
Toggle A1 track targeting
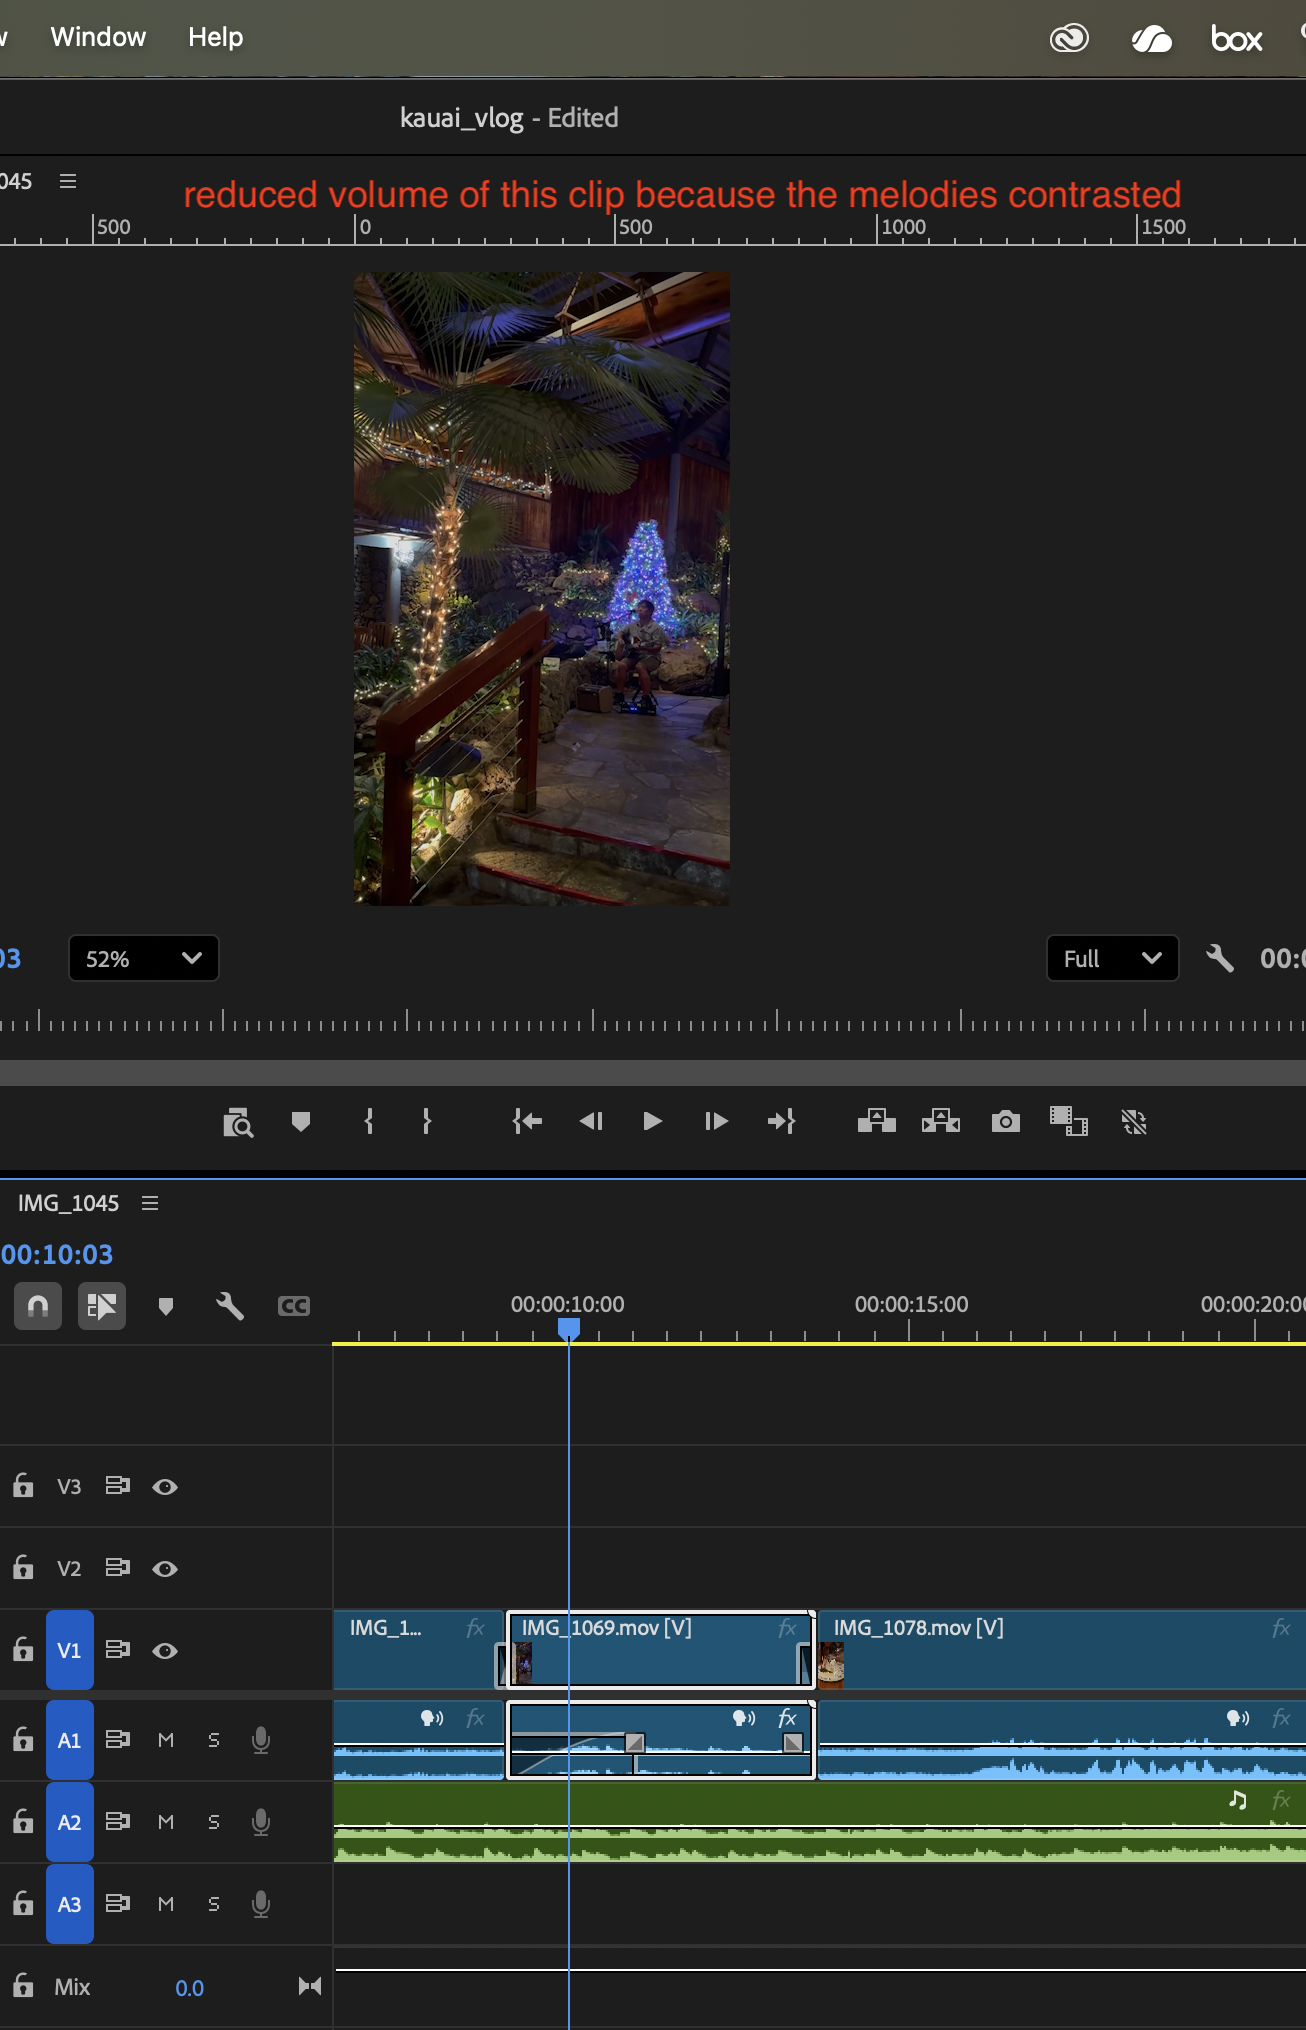tap(70, 1740)
